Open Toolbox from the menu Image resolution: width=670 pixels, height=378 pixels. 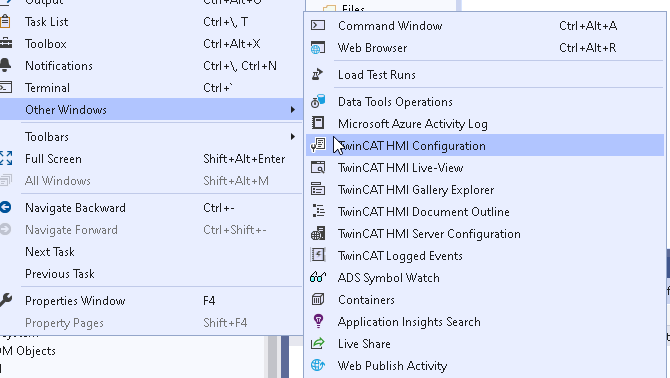point(150,44)
